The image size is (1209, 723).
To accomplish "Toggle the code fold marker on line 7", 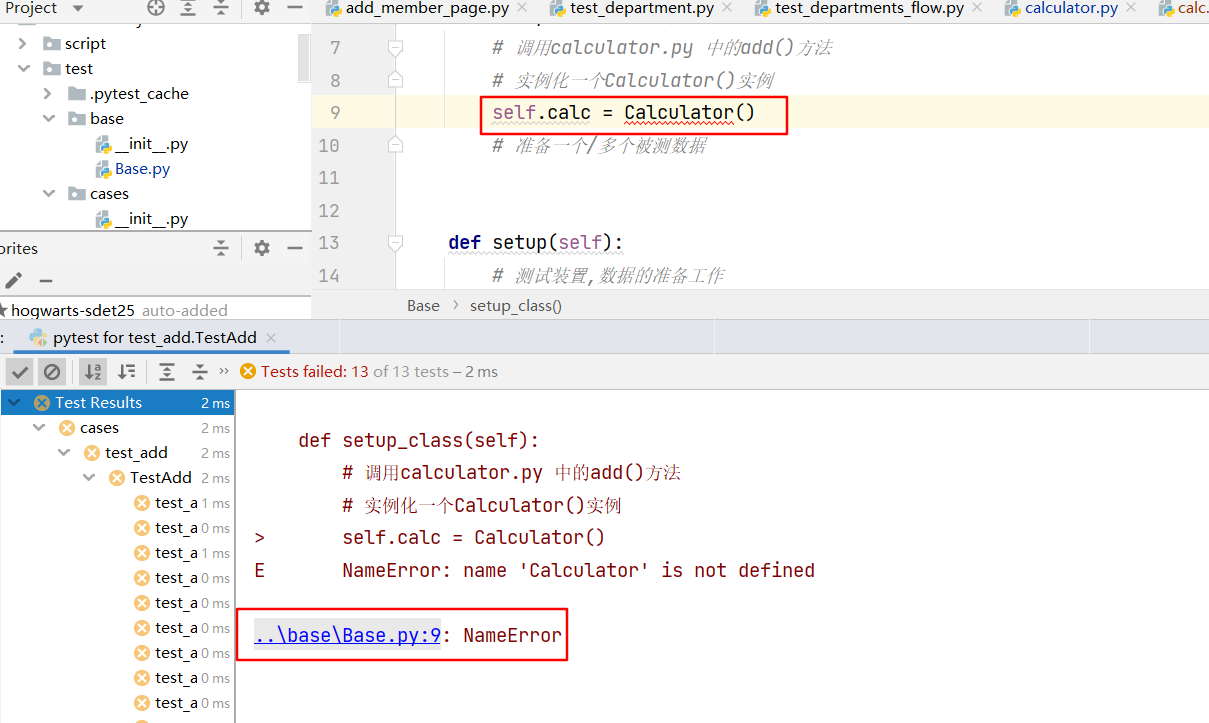I will [x=396, y=48].
